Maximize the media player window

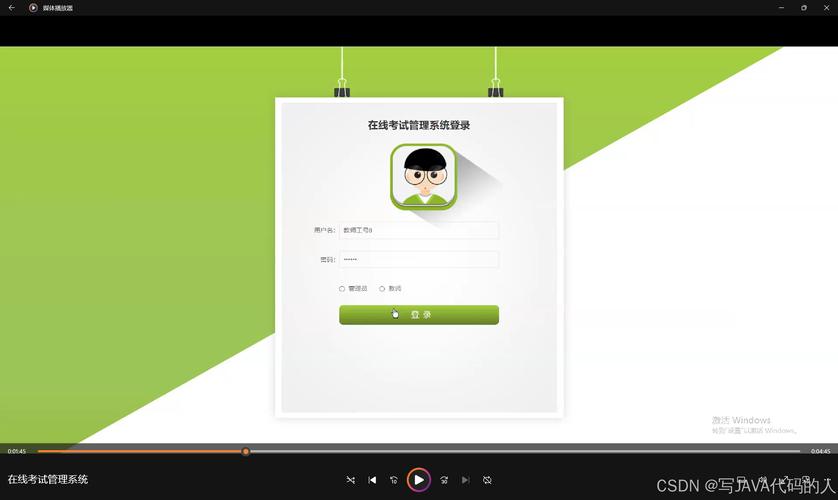[x=803, y=7]
